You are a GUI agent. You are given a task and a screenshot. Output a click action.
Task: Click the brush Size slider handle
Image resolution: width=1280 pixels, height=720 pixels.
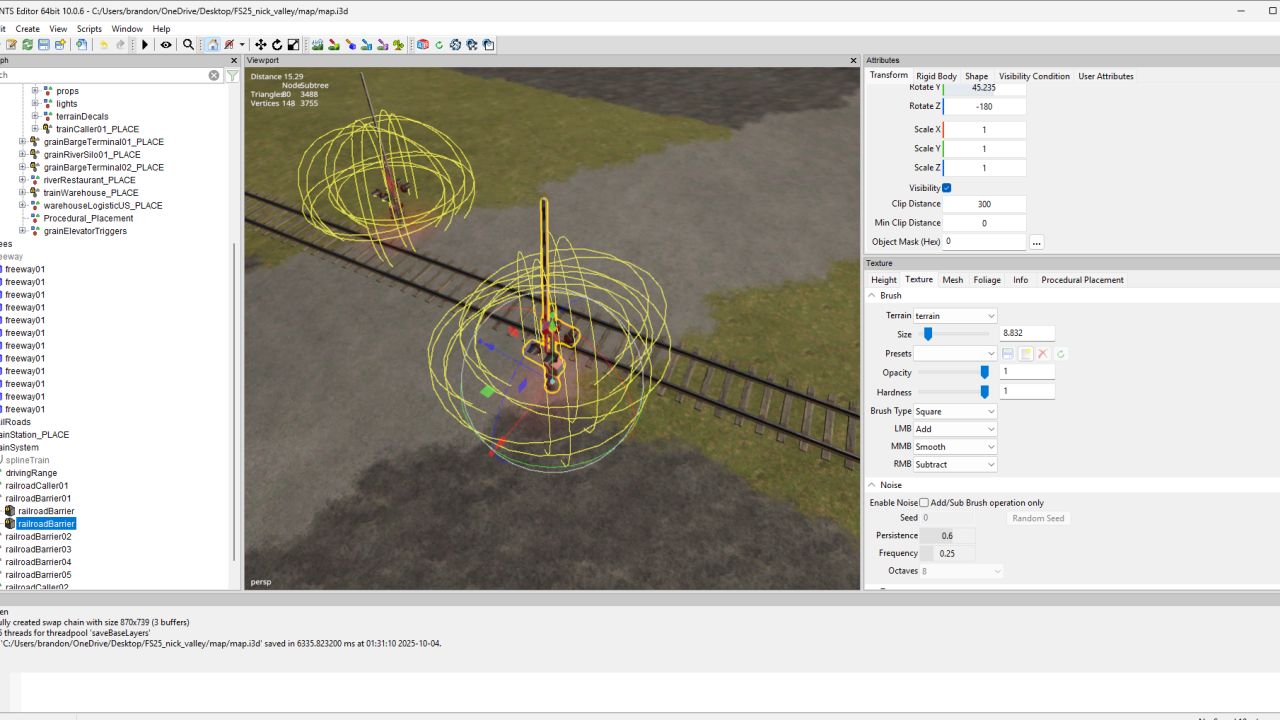click(x=928, y=334)
